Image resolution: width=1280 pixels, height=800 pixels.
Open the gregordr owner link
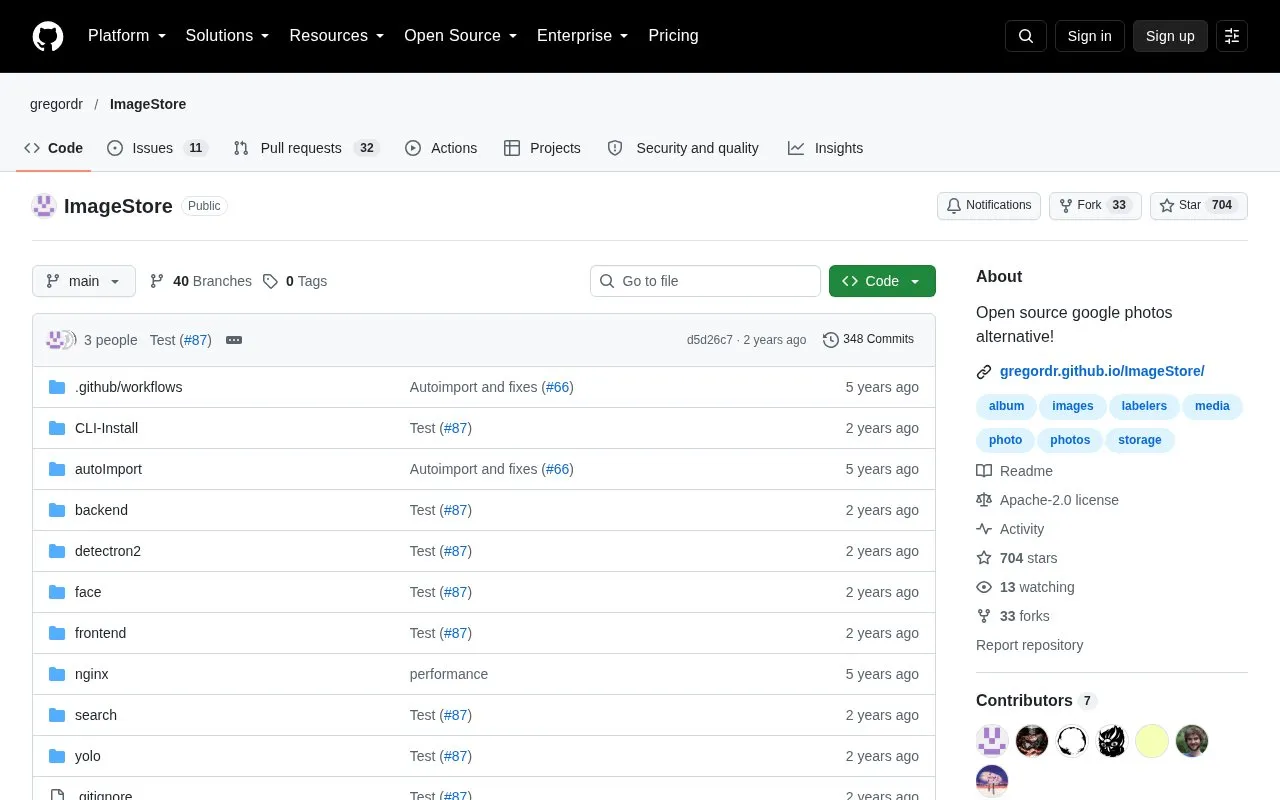56,104
